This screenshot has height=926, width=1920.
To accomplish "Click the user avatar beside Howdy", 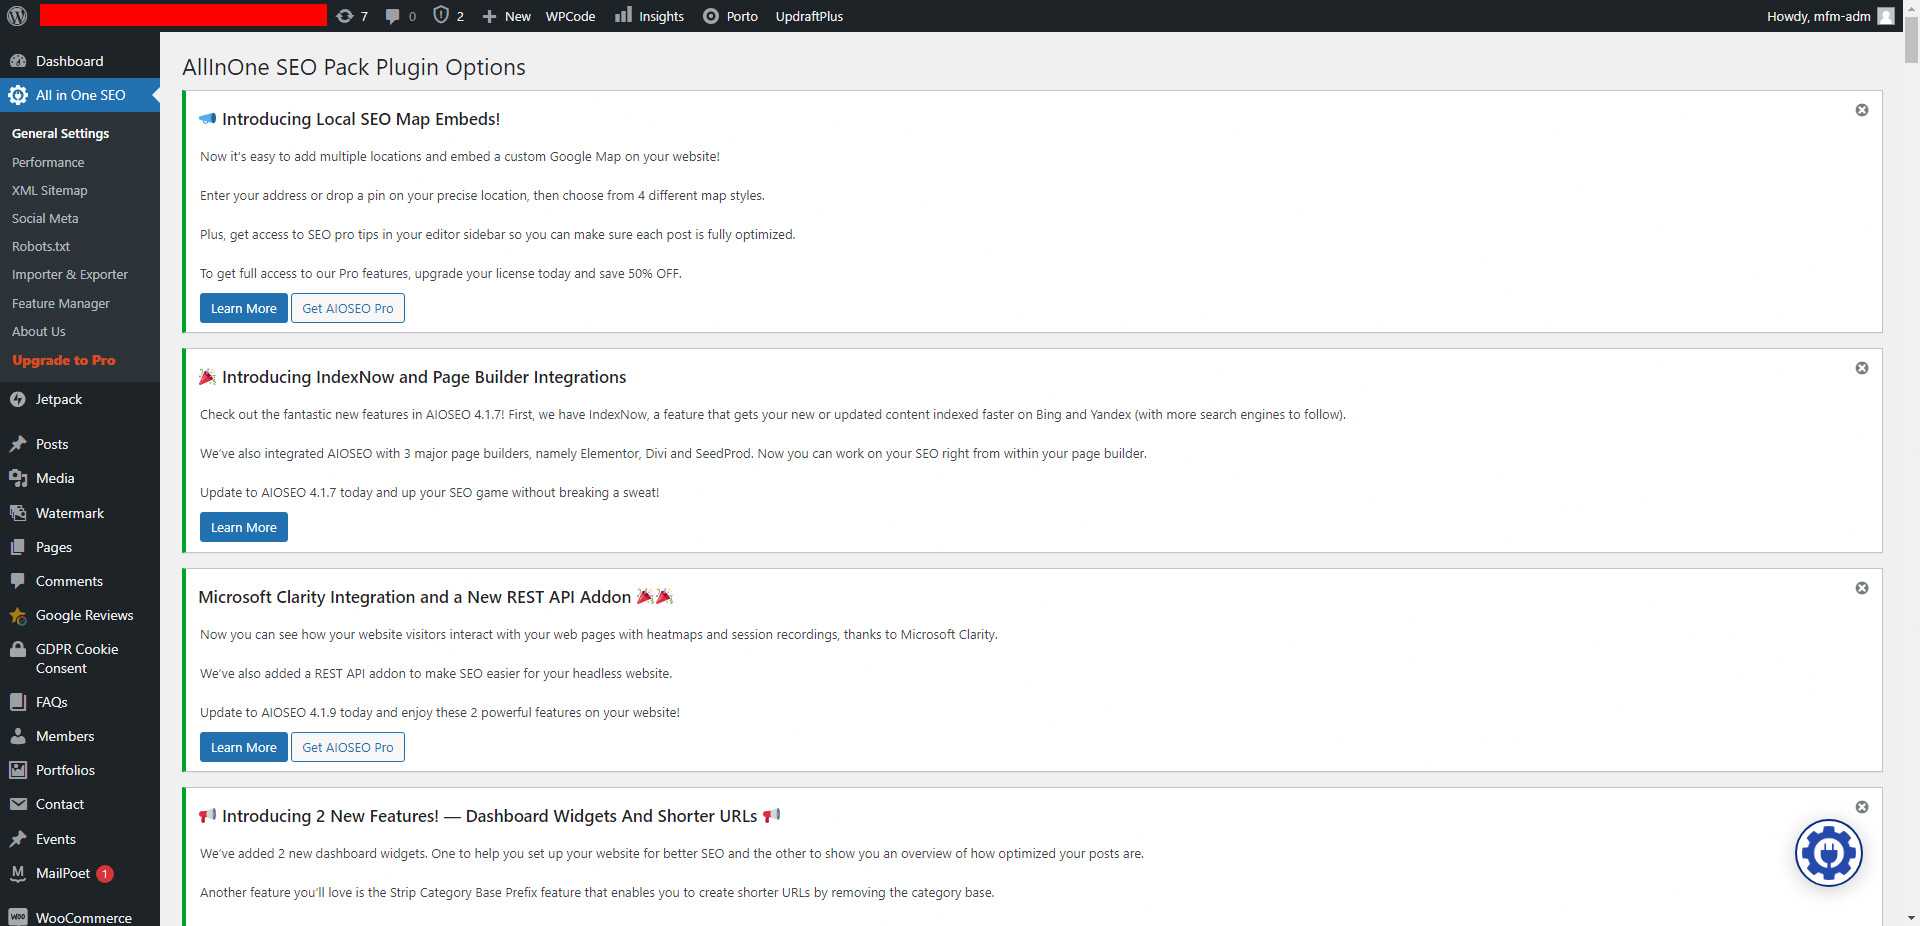I will 1886,16.
